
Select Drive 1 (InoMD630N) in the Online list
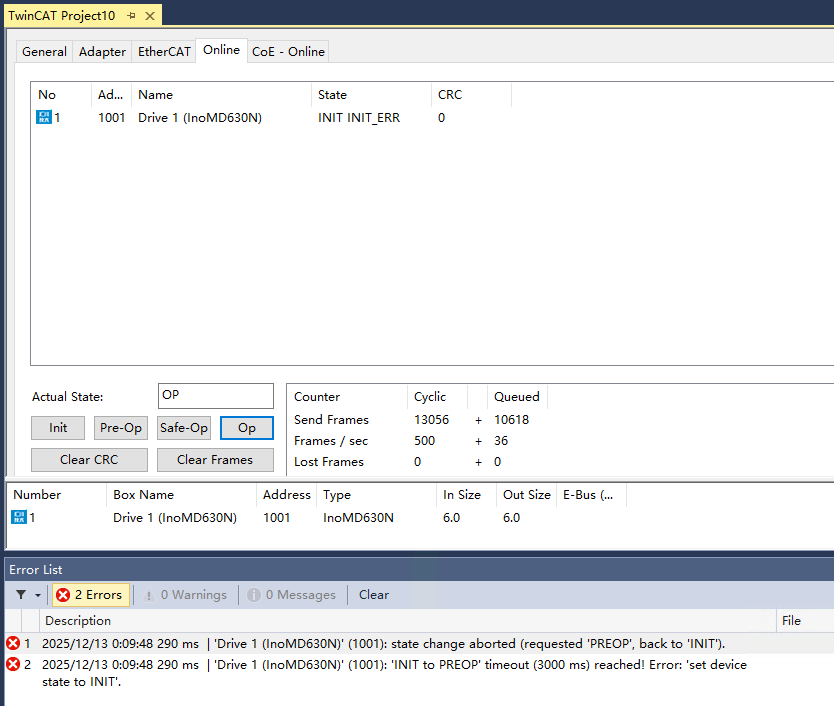tap(200, 118)
